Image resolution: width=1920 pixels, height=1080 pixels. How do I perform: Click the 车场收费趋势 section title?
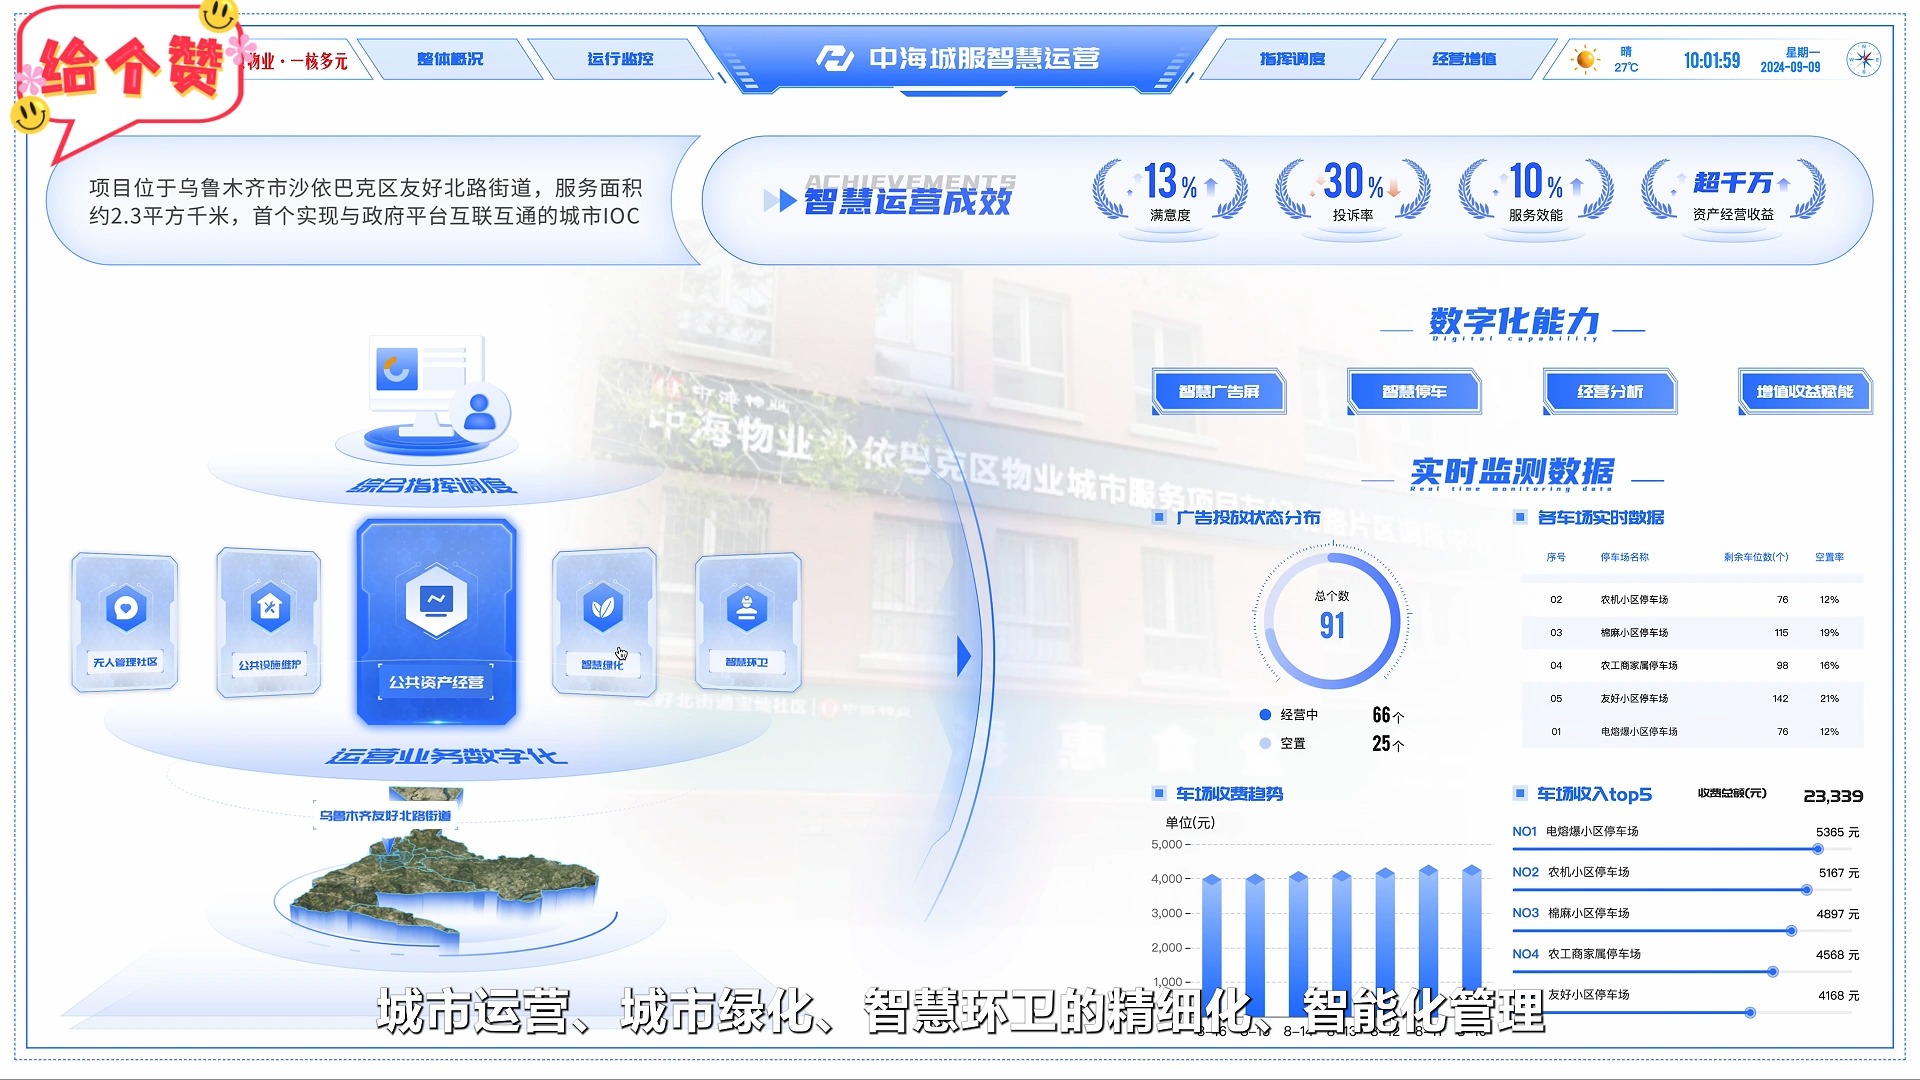[x=1229, y=794]
